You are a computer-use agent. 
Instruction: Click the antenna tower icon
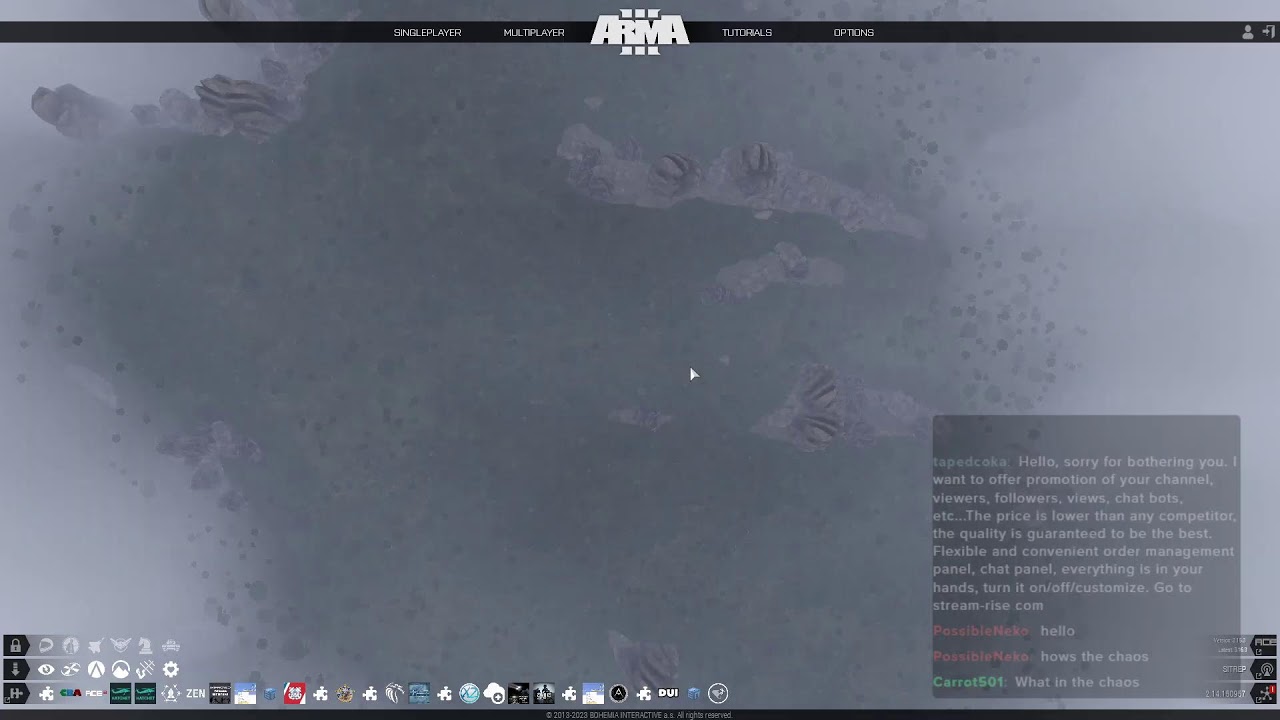pyautogui.click(x=146, y=670)
